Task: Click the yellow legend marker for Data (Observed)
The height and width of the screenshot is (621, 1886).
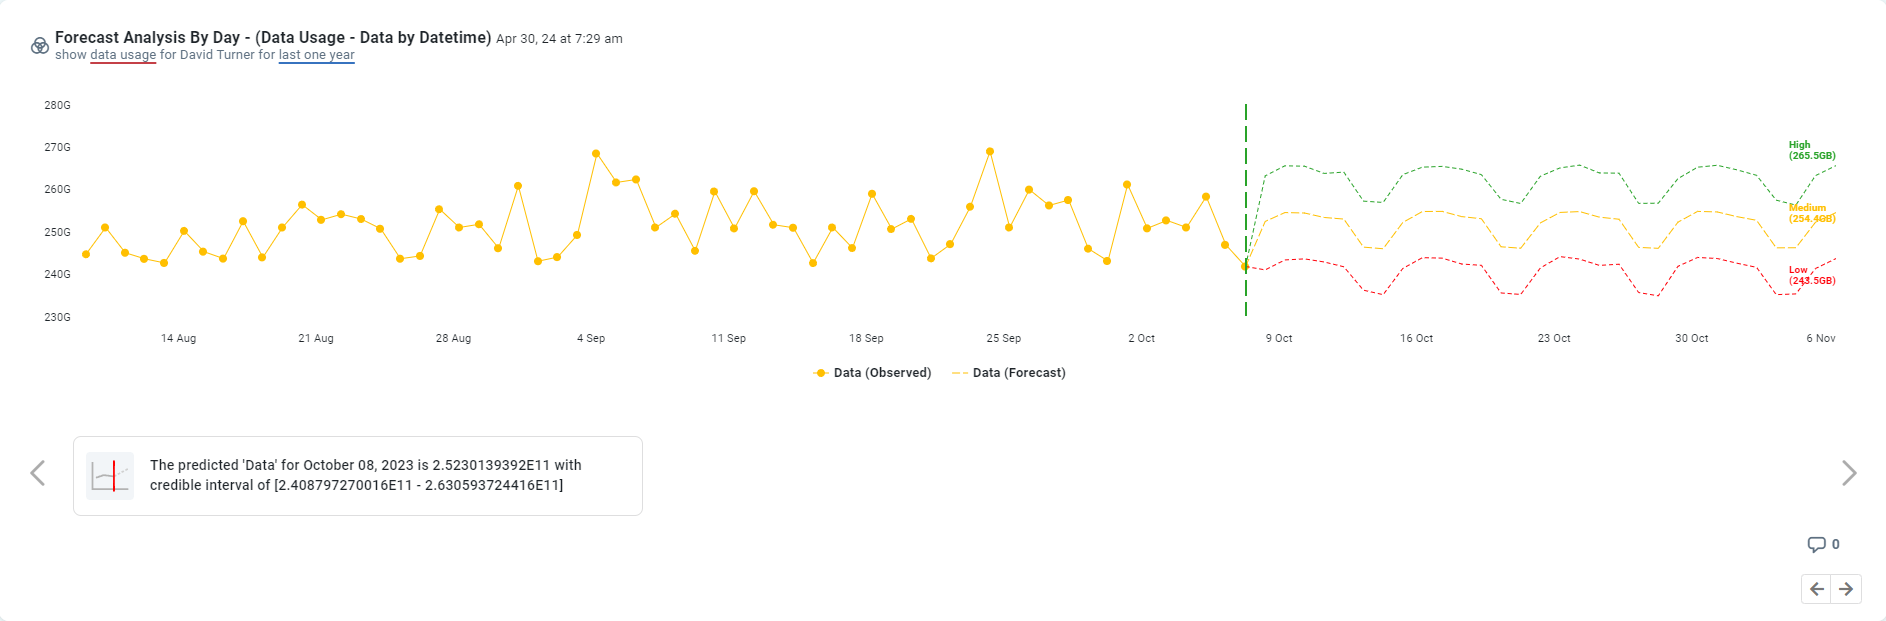Action: point(821,373)
